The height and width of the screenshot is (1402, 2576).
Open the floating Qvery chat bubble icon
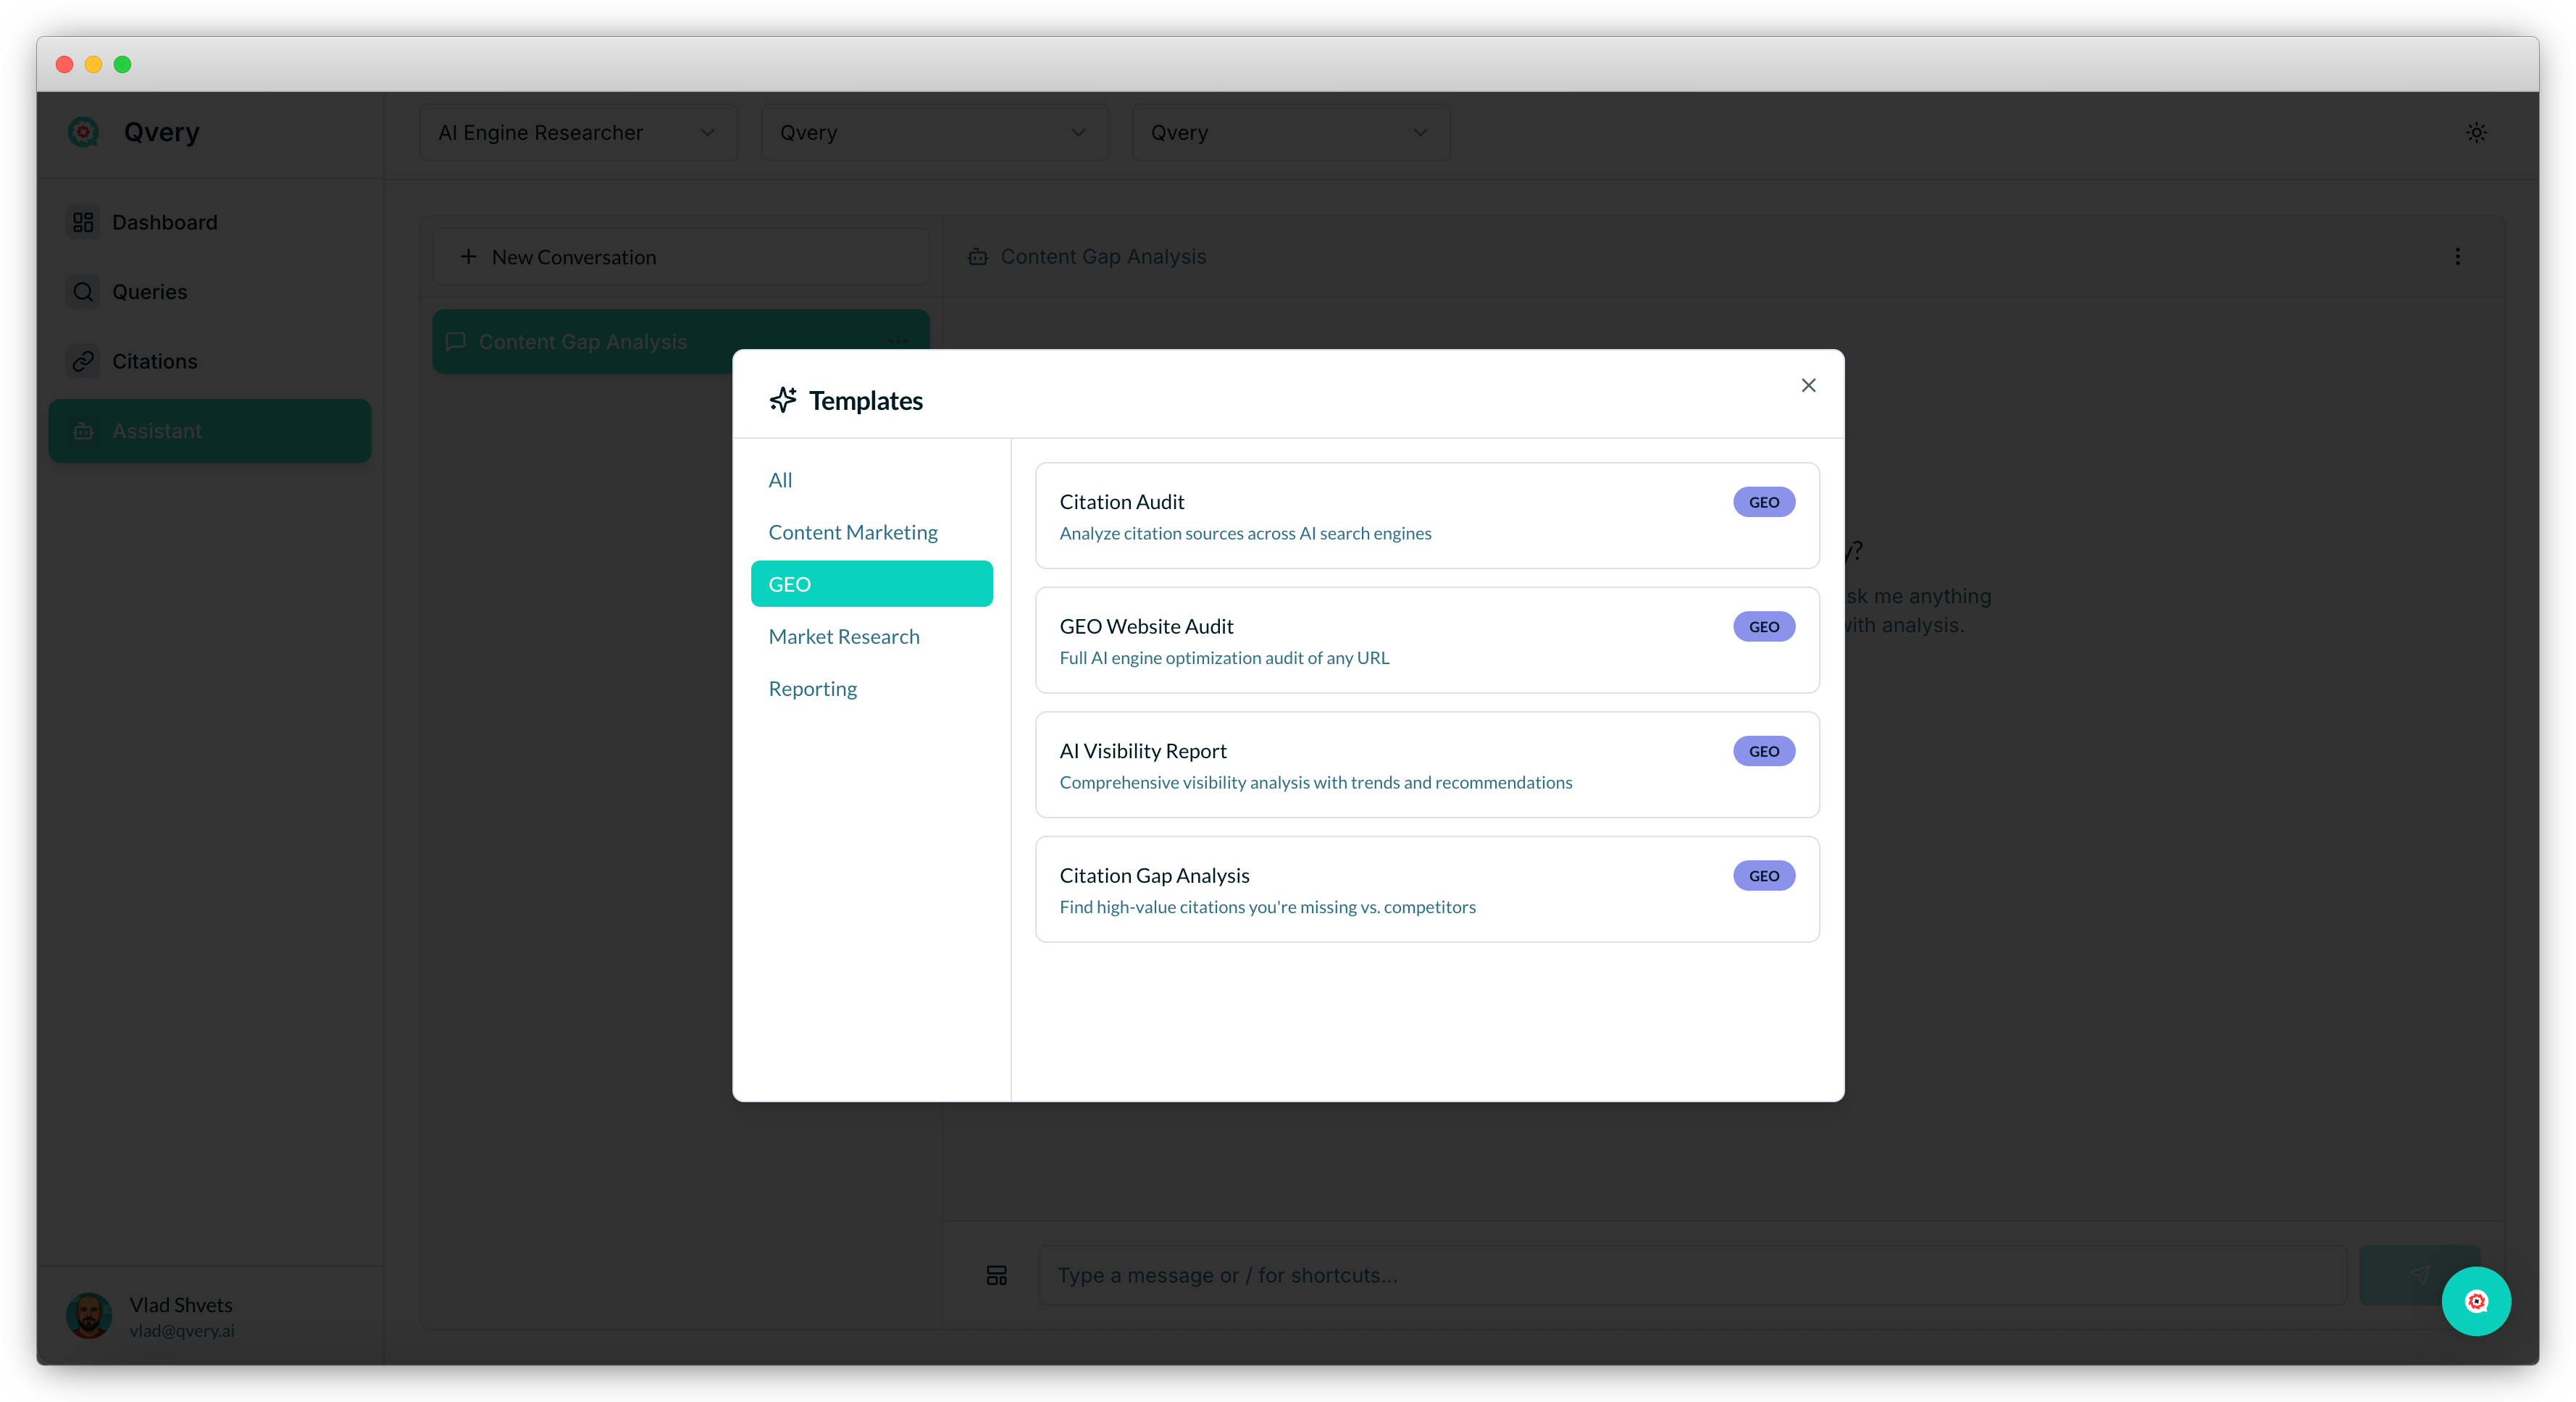click(2476, 1301)
